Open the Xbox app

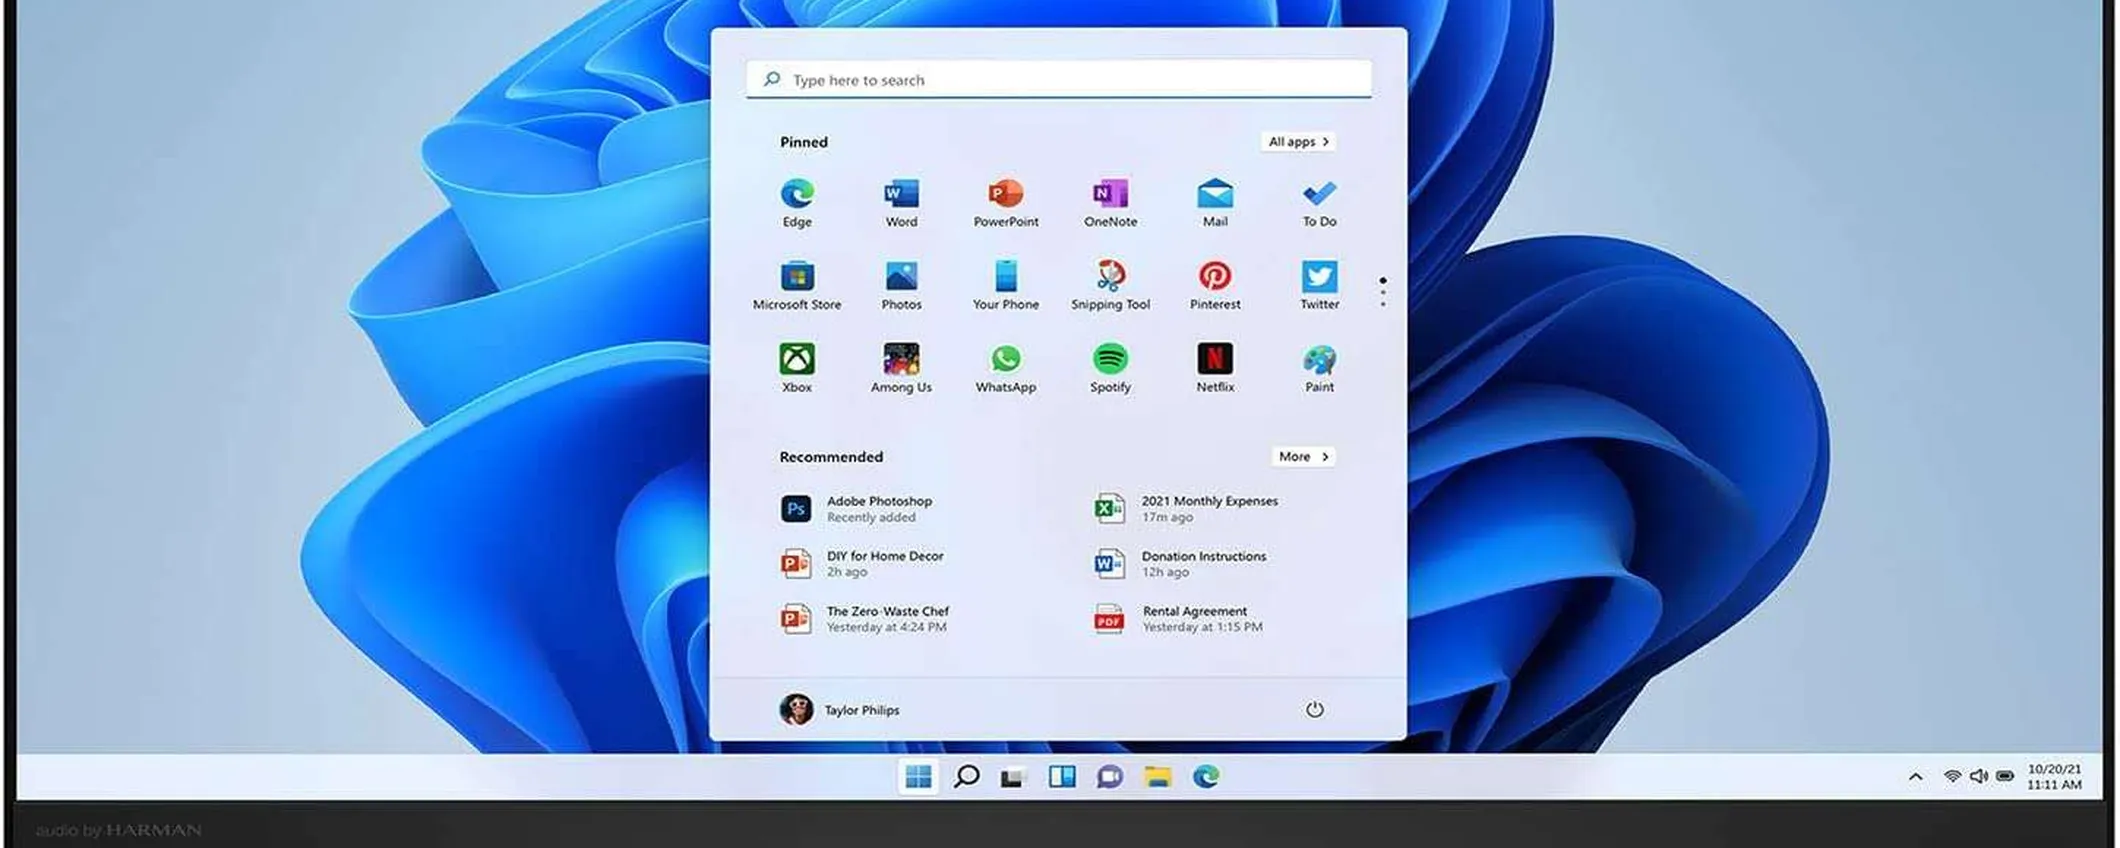[x=797, y=368]
